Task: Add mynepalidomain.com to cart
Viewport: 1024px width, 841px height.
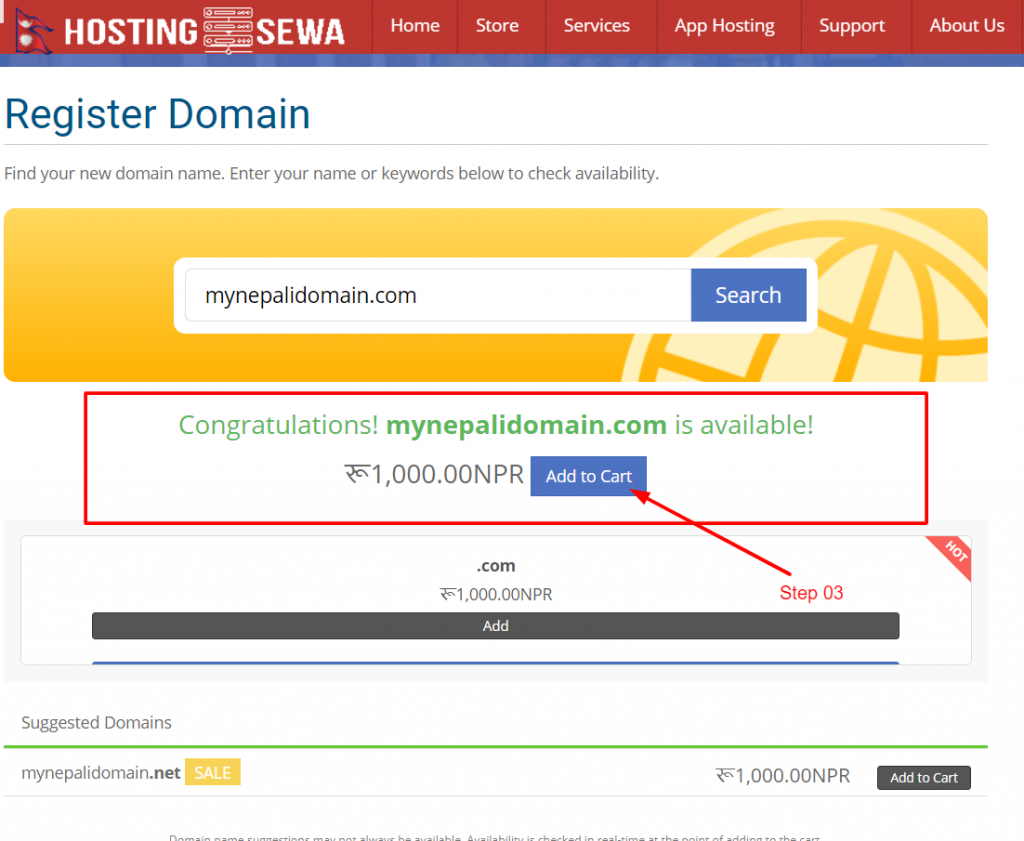Action: coord(588,476)
